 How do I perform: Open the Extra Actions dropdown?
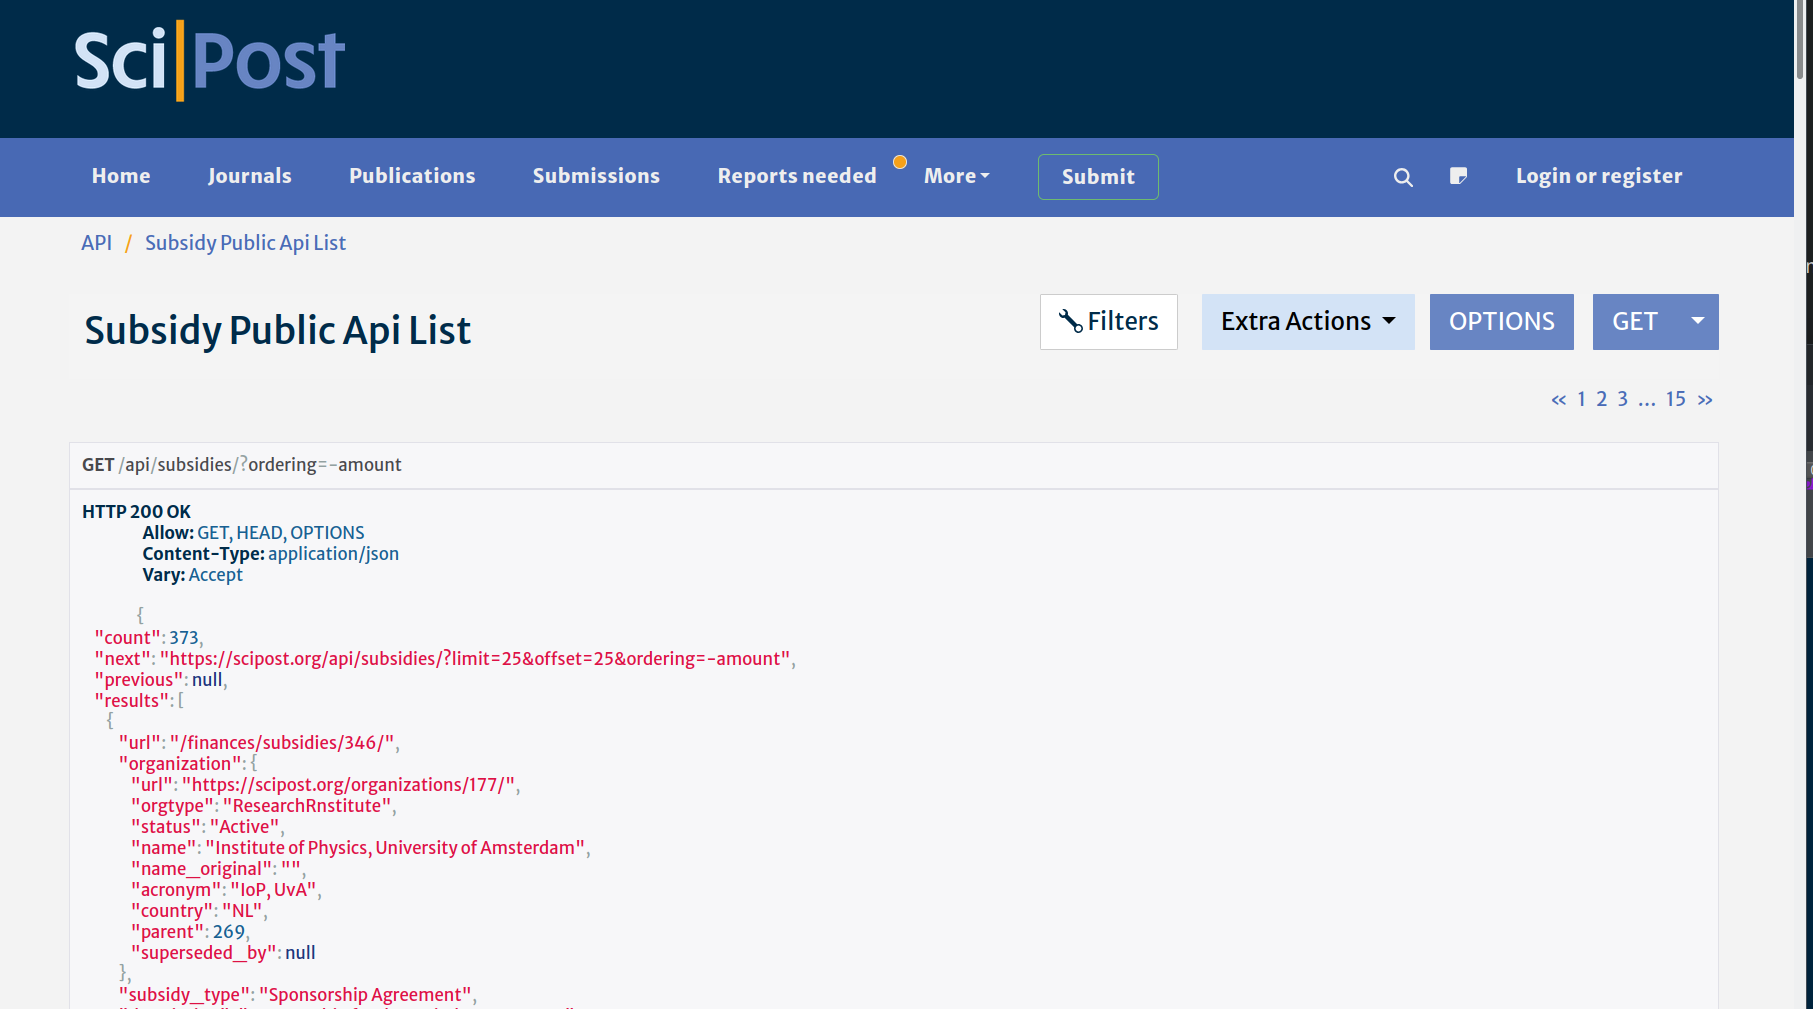tap(1307, 322)
